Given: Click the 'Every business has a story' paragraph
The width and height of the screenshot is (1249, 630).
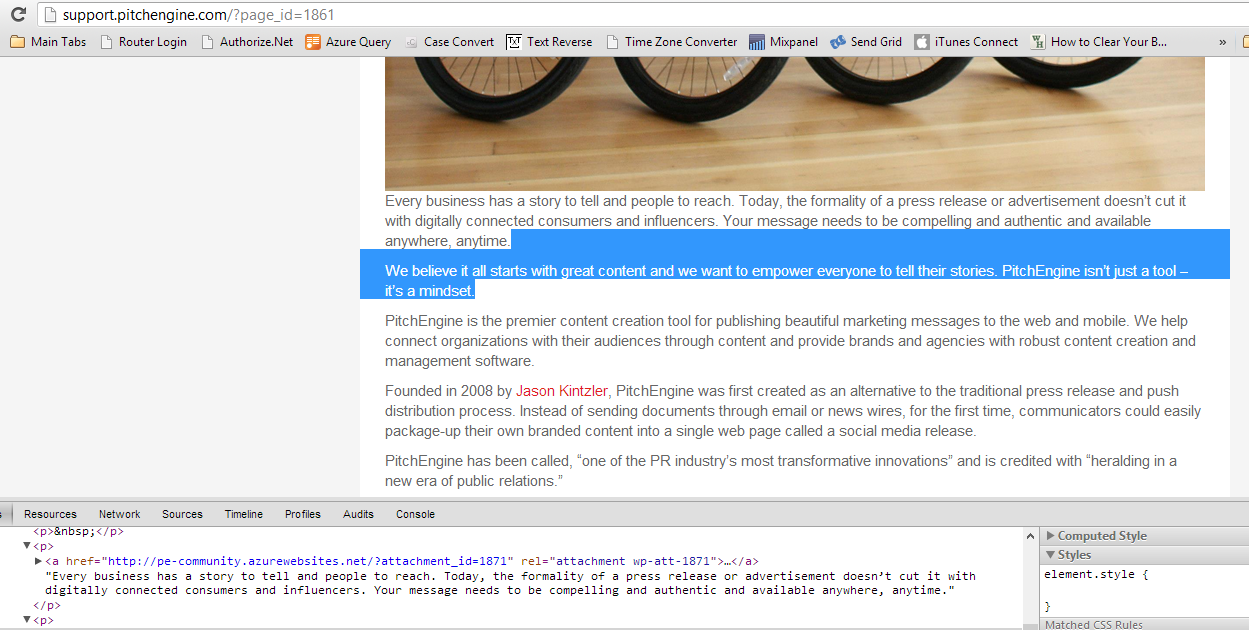Looking at the screenshot, I should point(786,221).
